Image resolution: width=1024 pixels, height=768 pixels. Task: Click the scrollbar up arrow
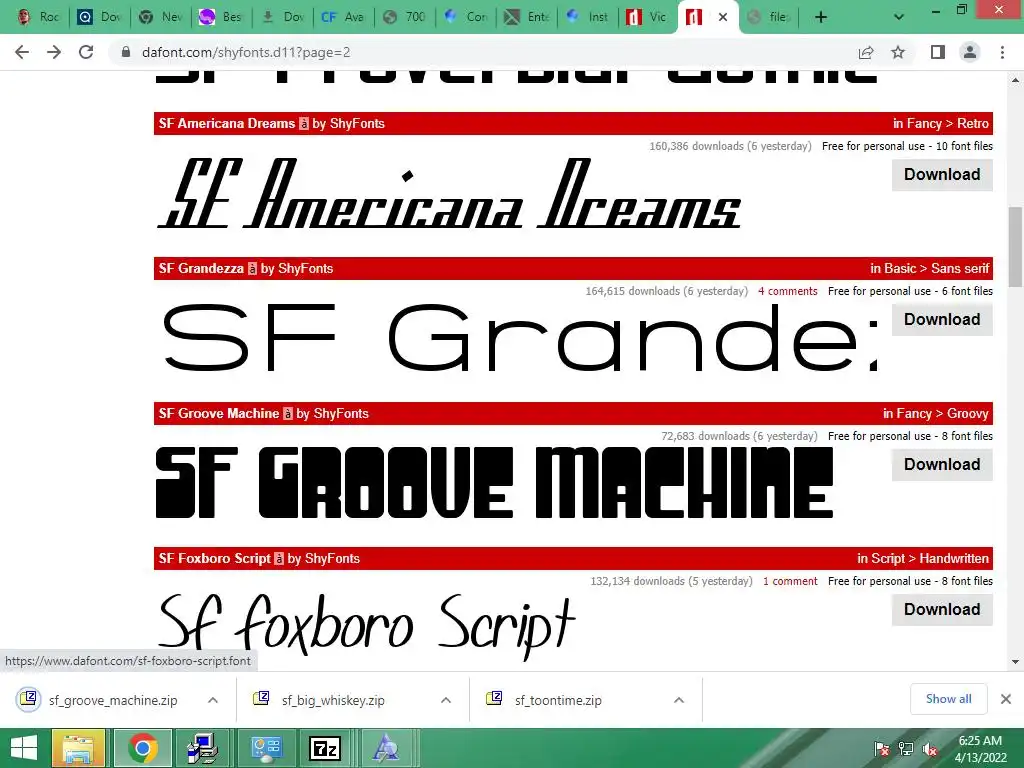point(1015,80)
